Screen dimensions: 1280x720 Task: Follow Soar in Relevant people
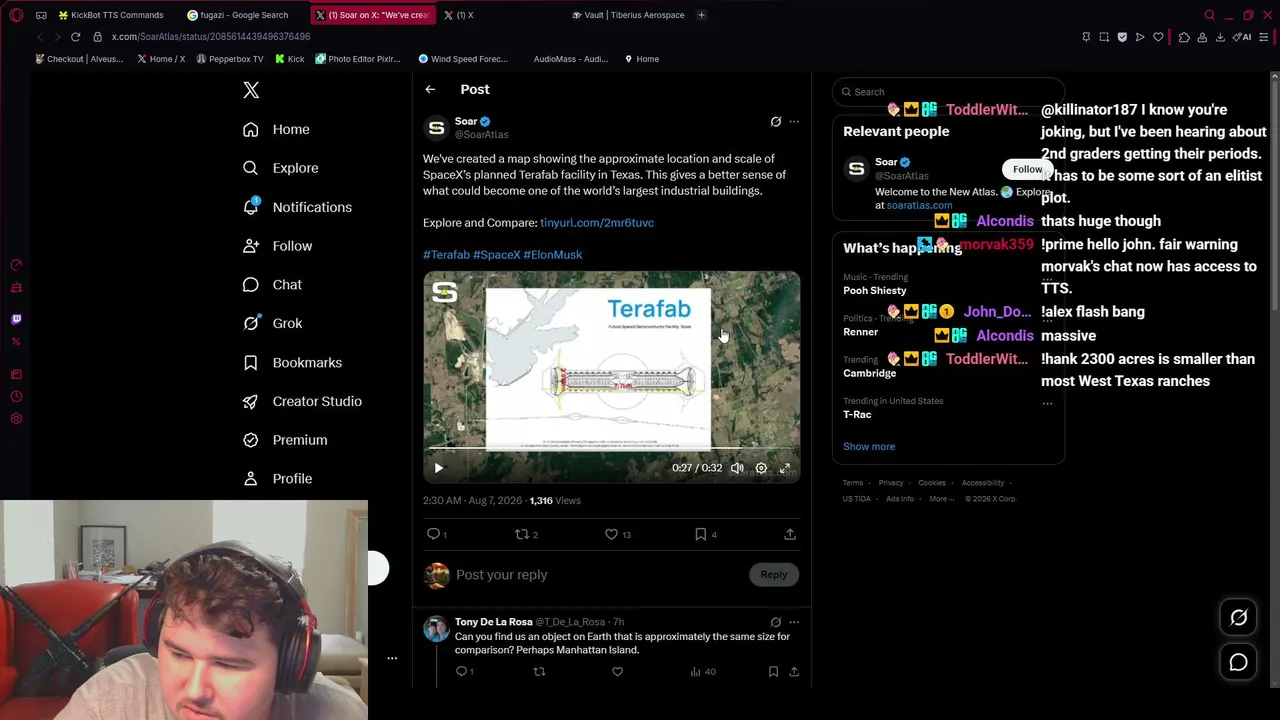tap(1027, 170)
